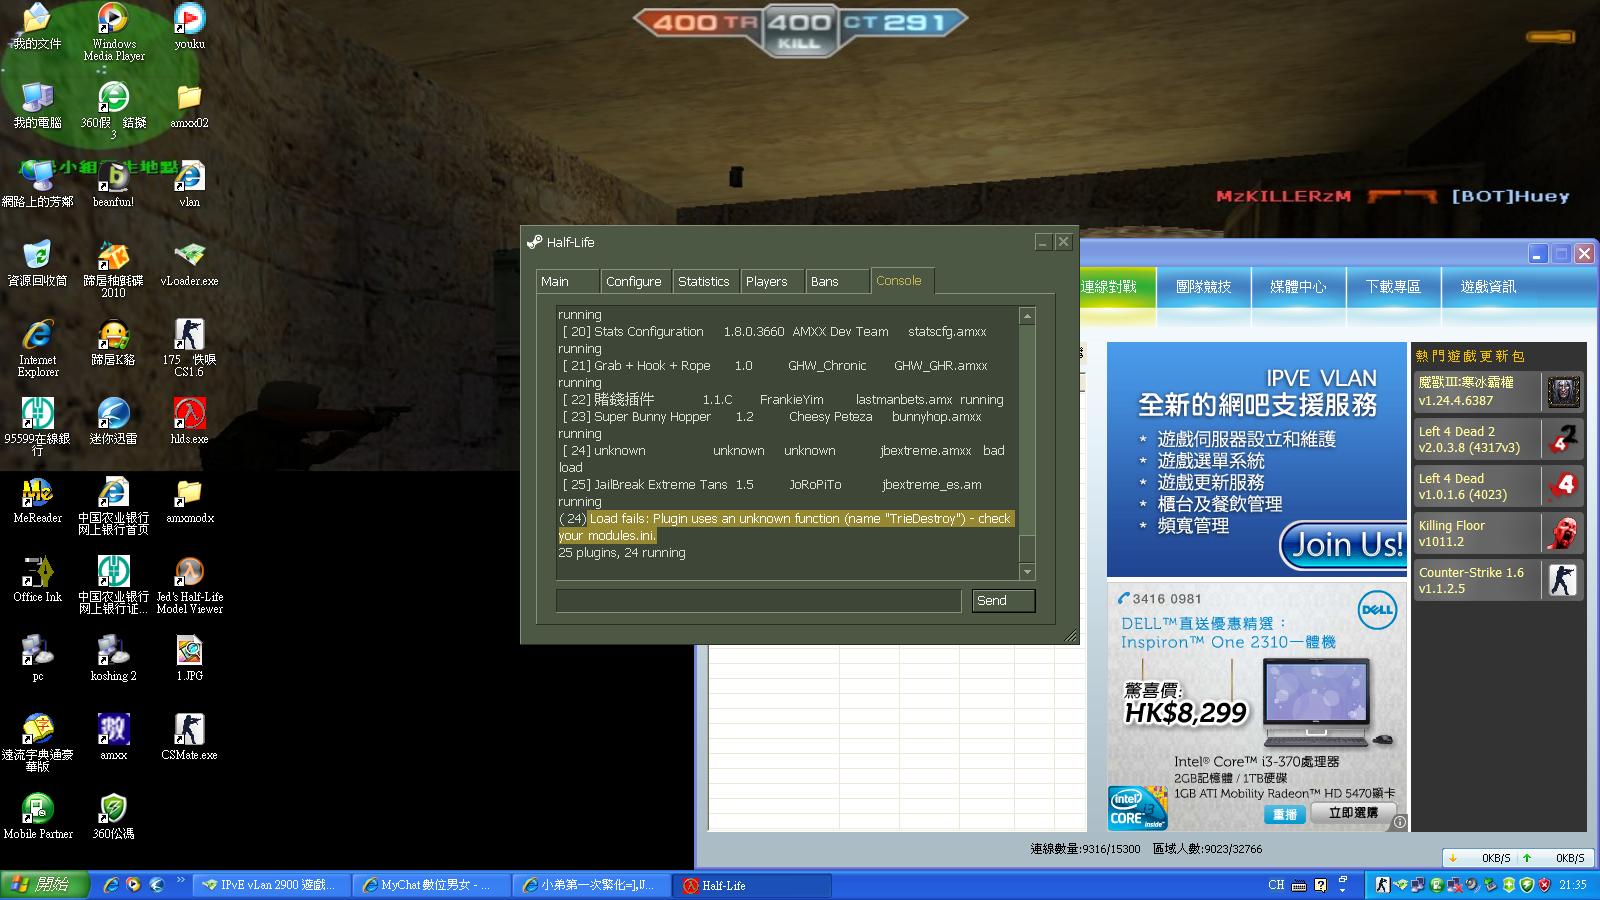Screen dimensions: 1600x900
Task: Switch to the Main tab
Action: pyautogui.click(x=567, y=281)
